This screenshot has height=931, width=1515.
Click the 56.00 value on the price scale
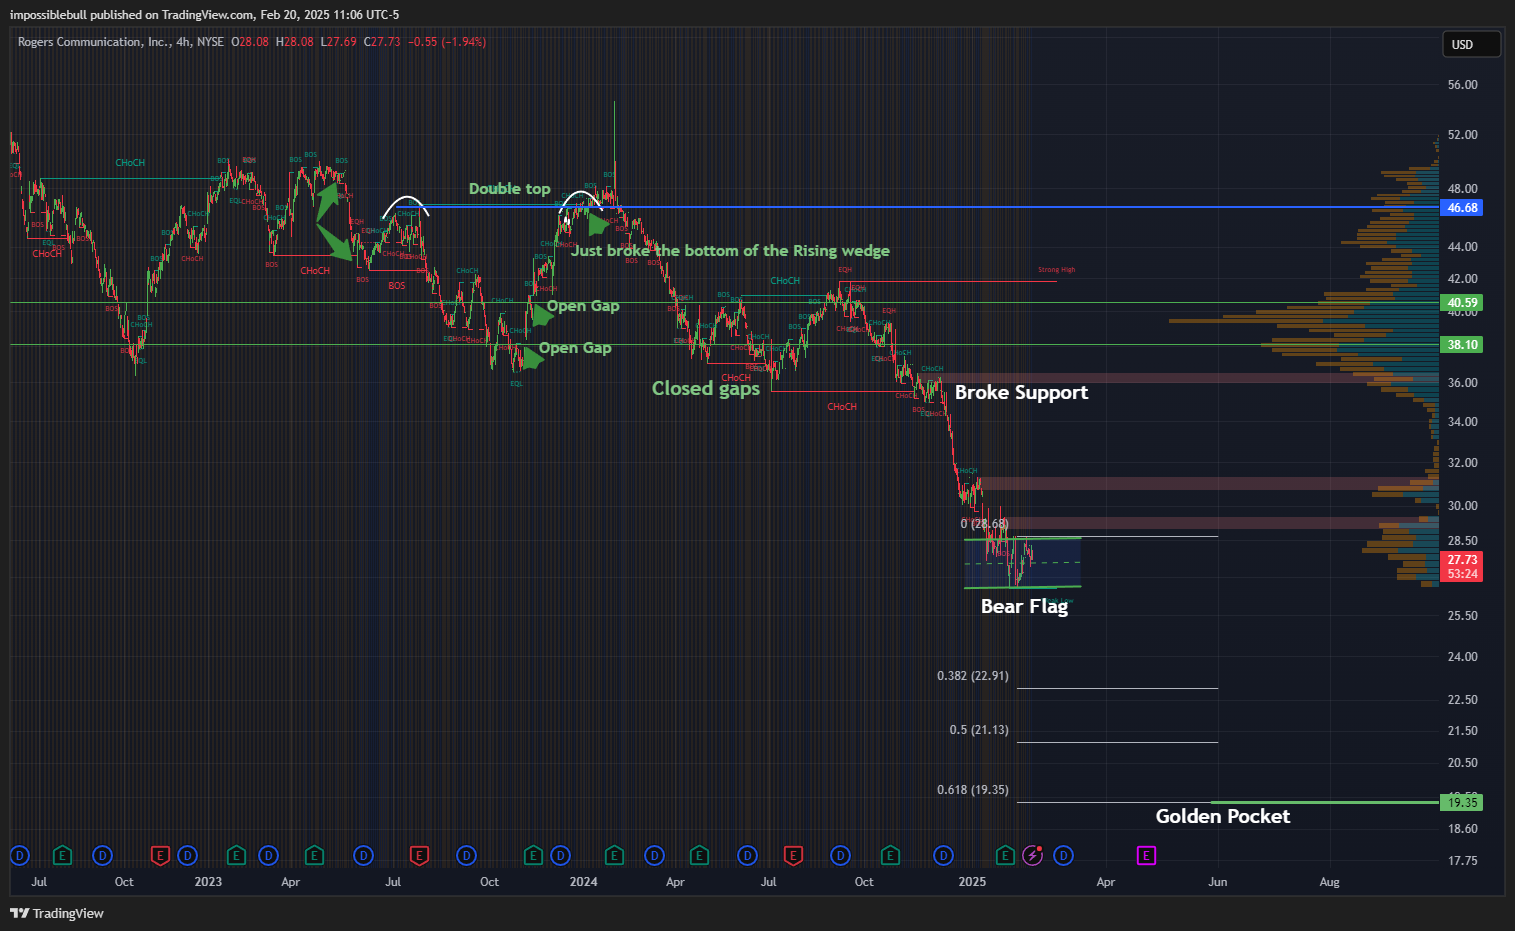coord(1462,85)
